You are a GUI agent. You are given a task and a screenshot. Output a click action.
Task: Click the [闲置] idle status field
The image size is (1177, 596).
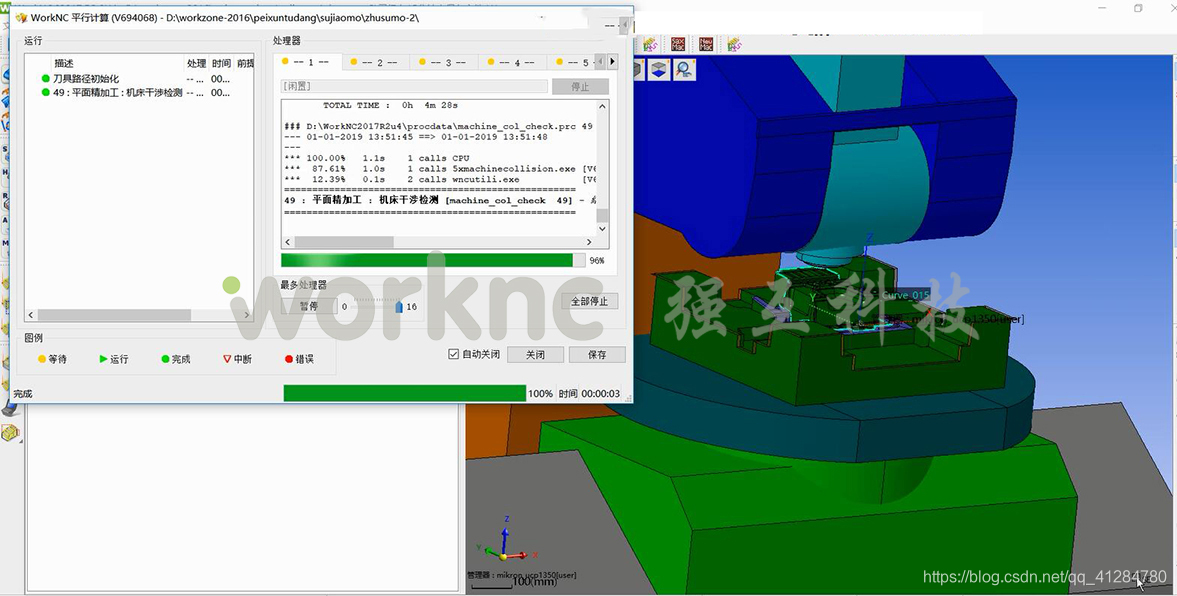click(414, 86)
